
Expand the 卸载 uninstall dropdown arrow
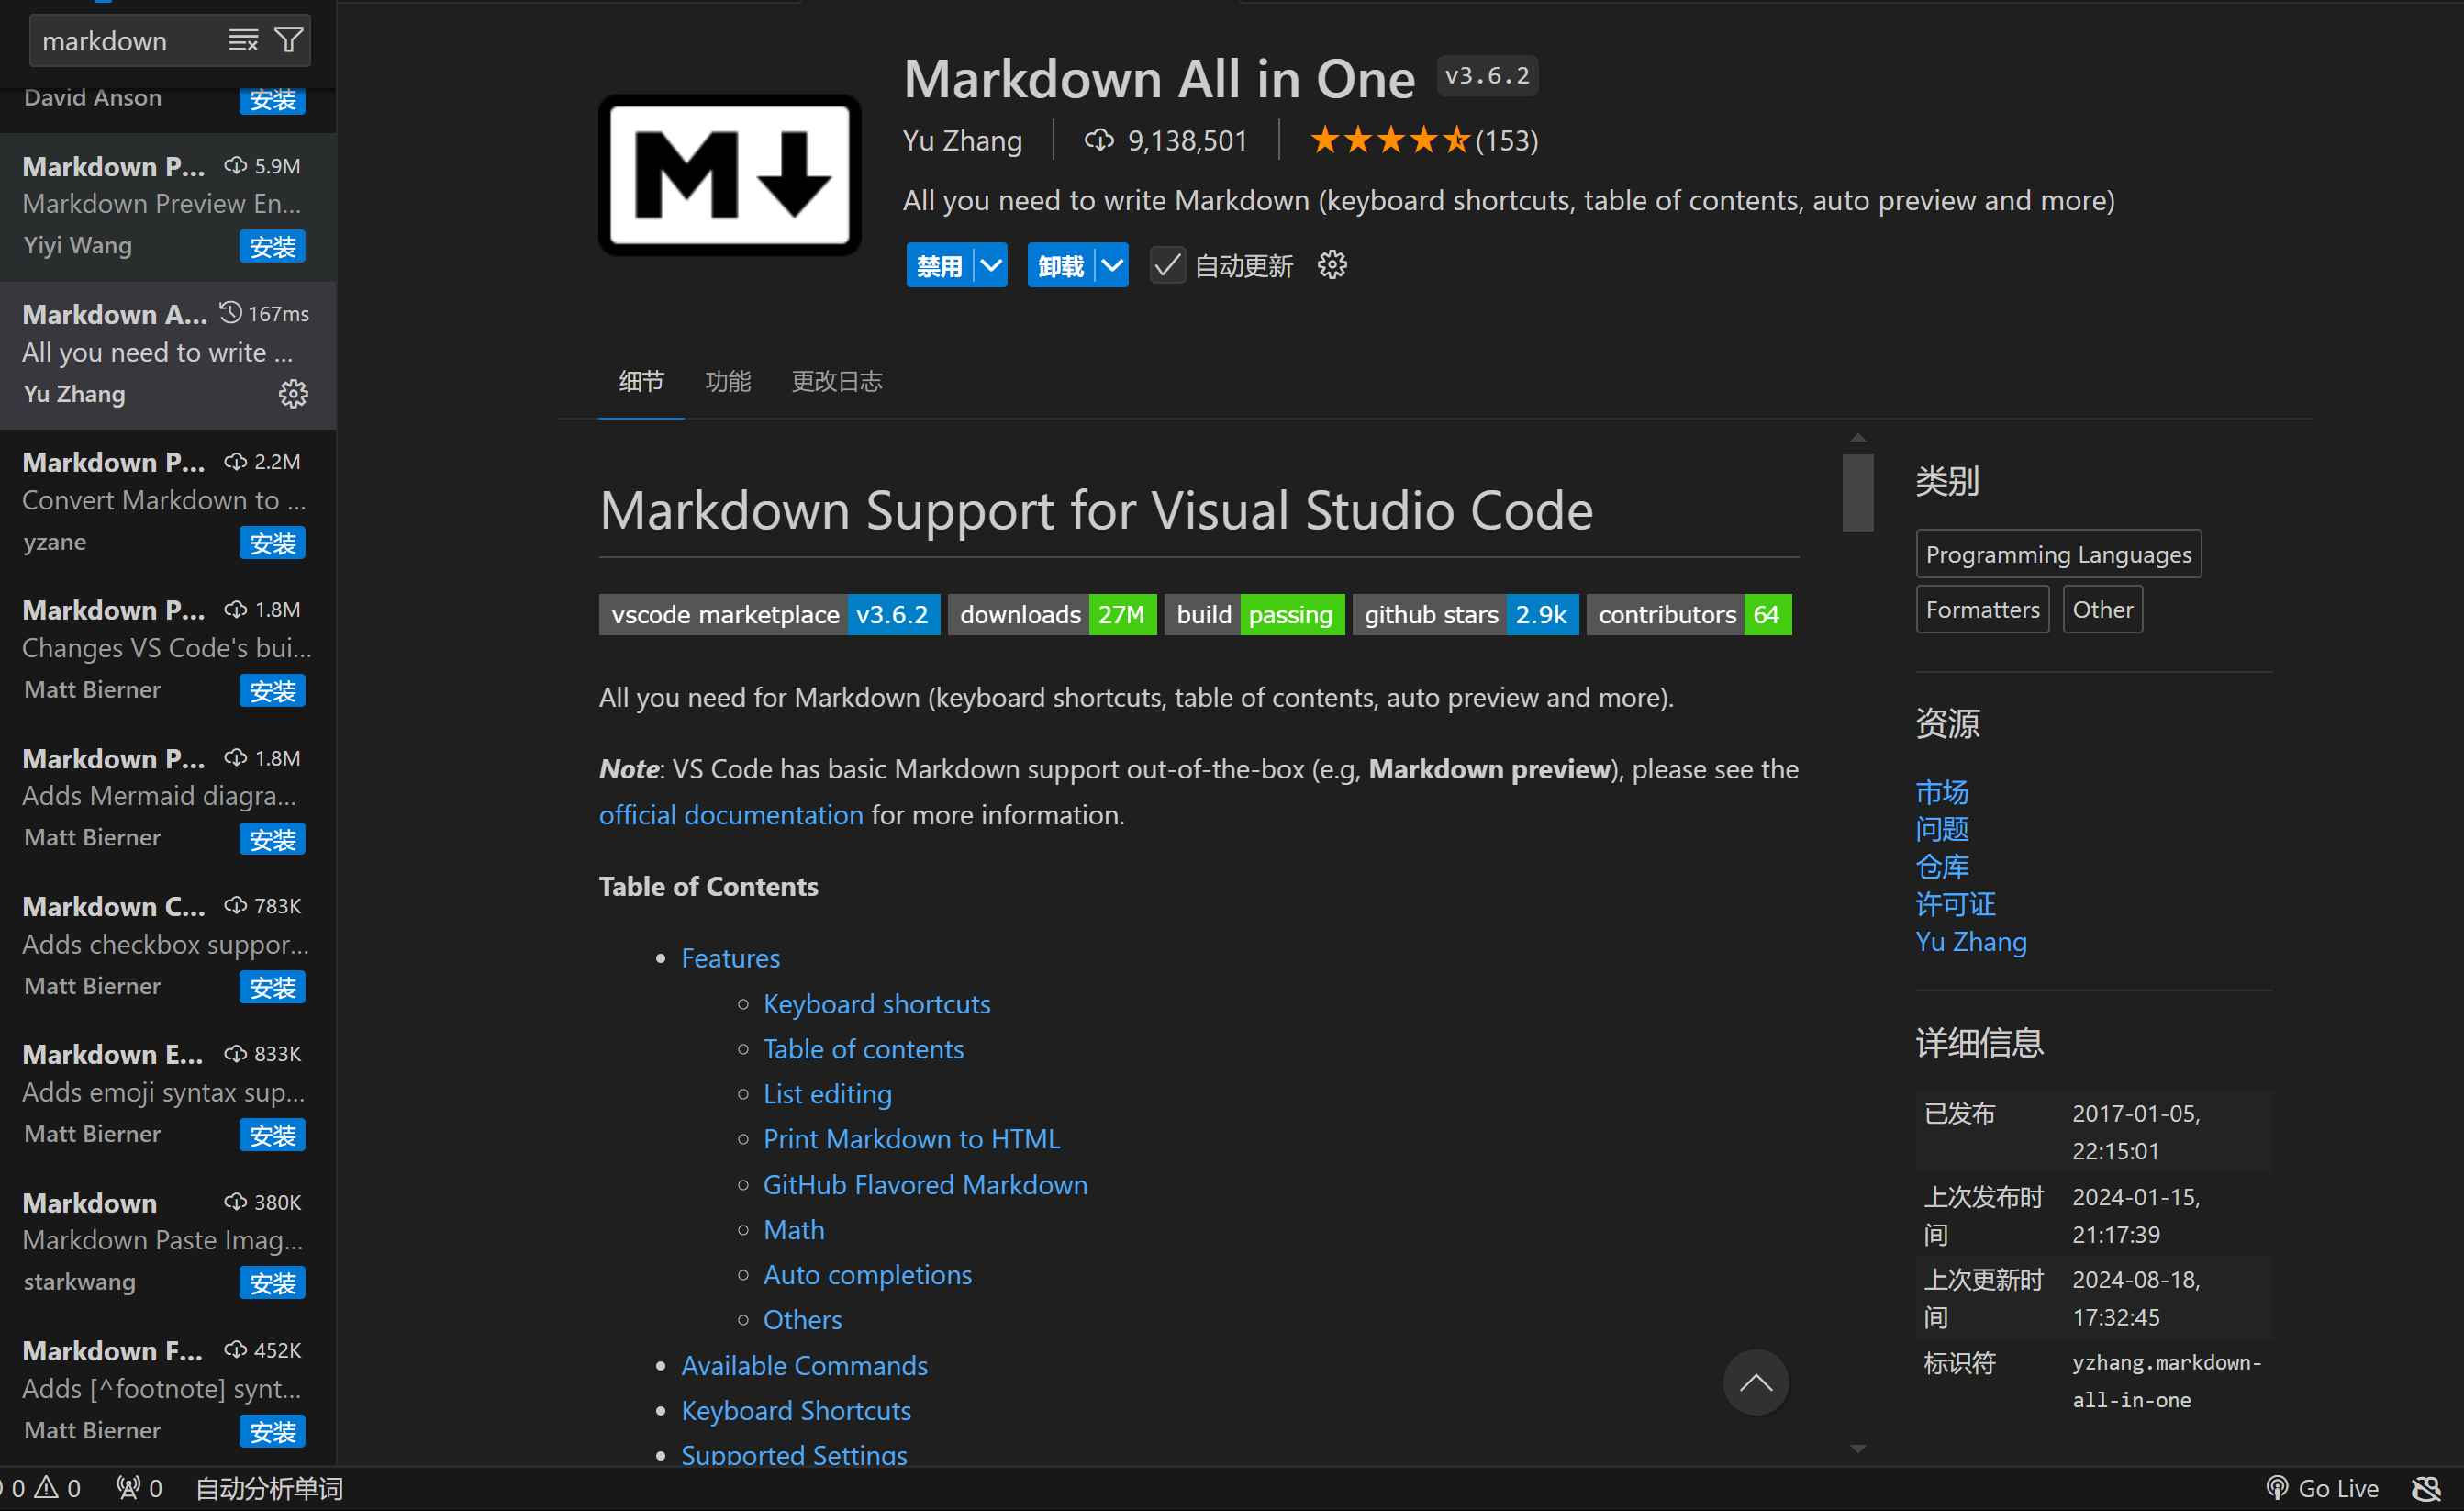(1111, 266)
